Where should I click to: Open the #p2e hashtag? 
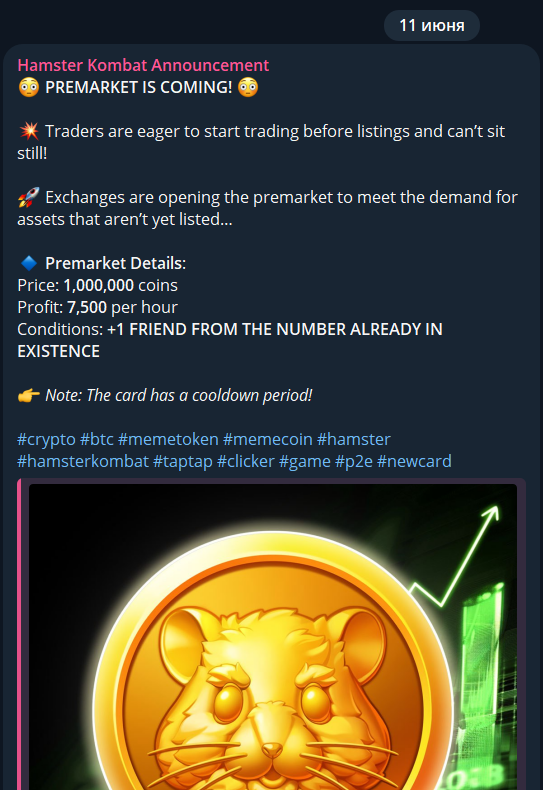(x=354, y=462)
